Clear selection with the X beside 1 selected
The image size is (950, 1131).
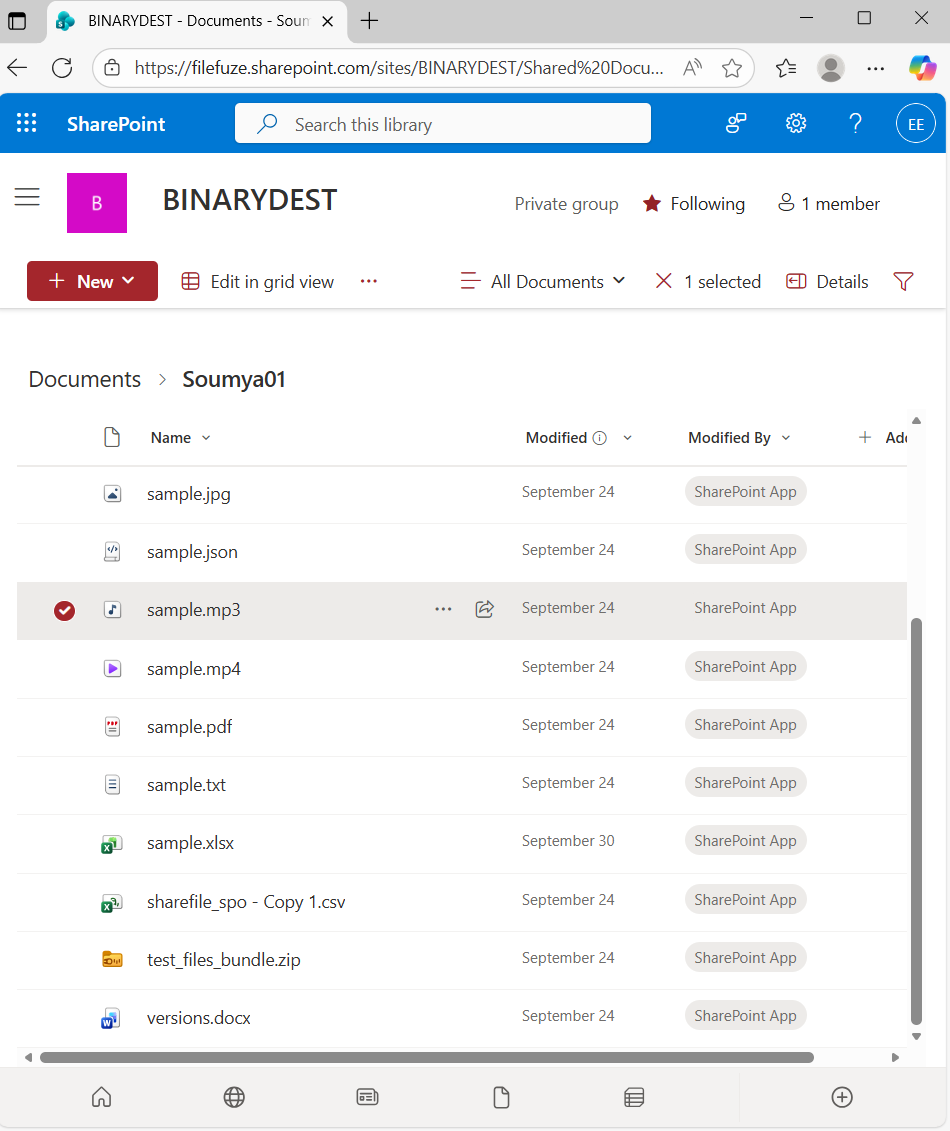click(x=664, y=281)
